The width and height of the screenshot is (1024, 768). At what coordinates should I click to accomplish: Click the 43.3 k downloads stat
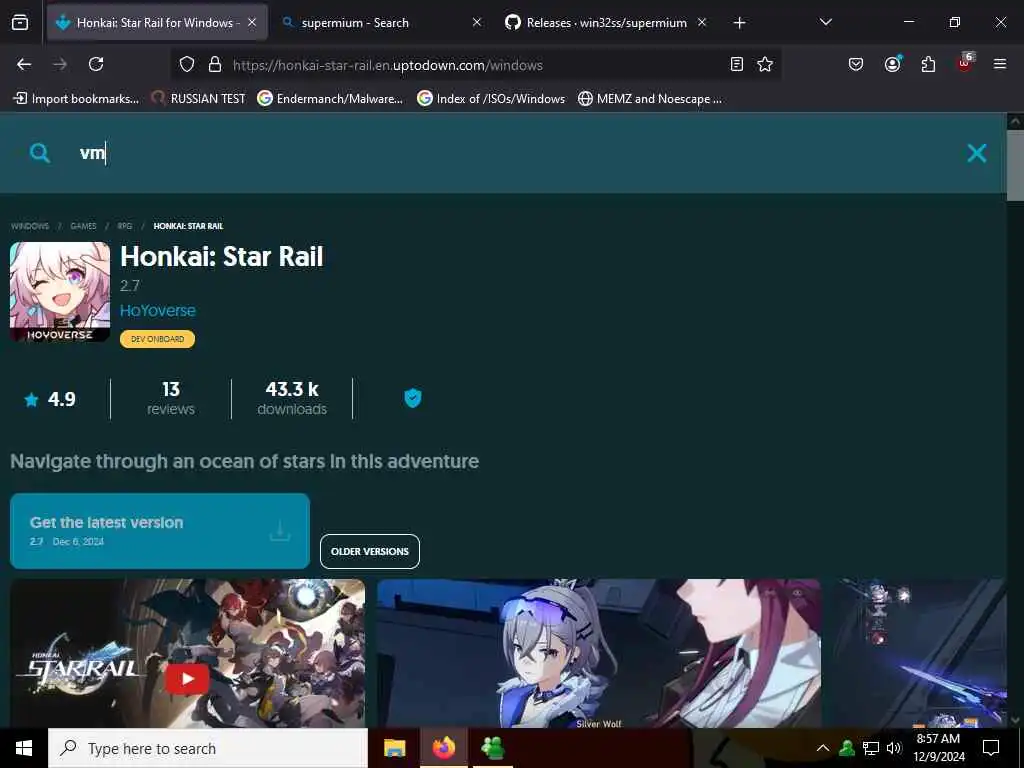[292, 398]
